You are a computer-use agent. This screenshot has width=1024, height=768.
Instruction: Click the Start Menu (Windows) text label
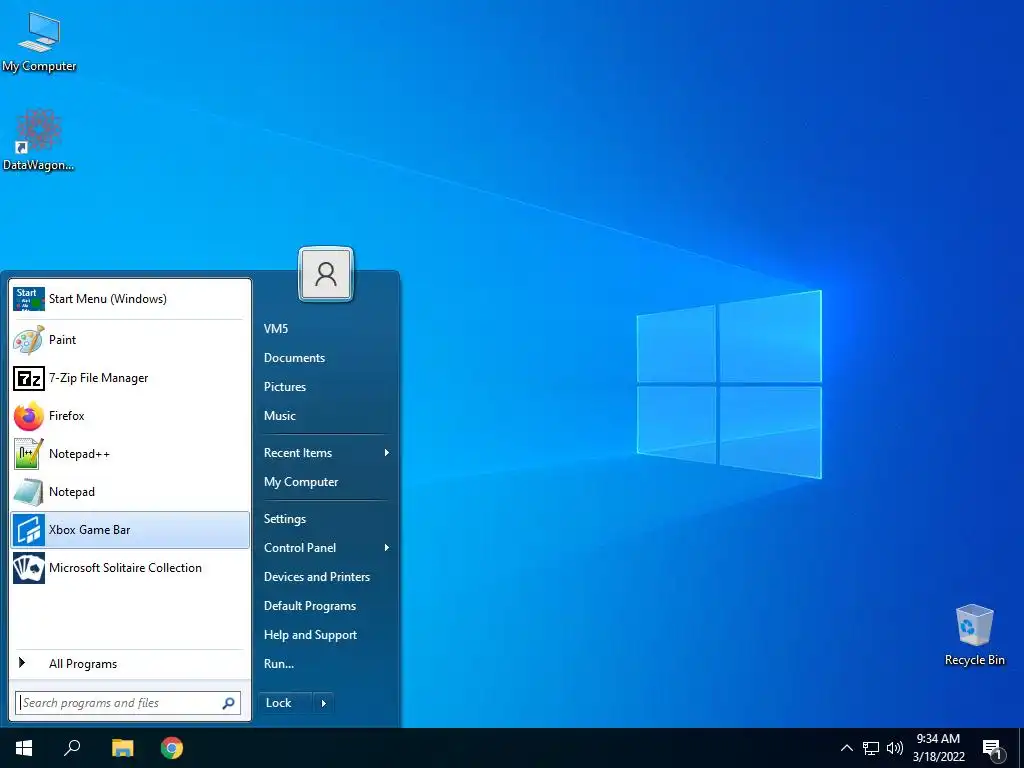[x=108, y=299]
